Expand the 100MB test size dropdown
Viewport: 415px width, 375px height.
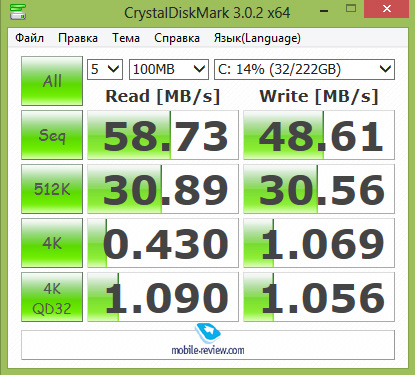[x=169, y=69]
